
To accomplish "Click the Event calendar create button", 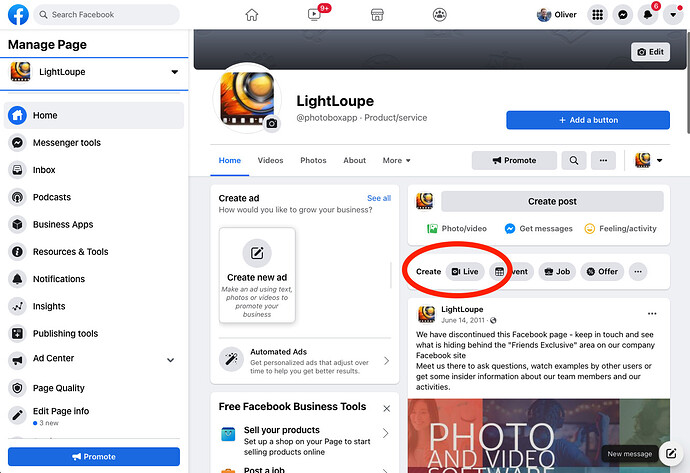I will (x=511, y=271).
